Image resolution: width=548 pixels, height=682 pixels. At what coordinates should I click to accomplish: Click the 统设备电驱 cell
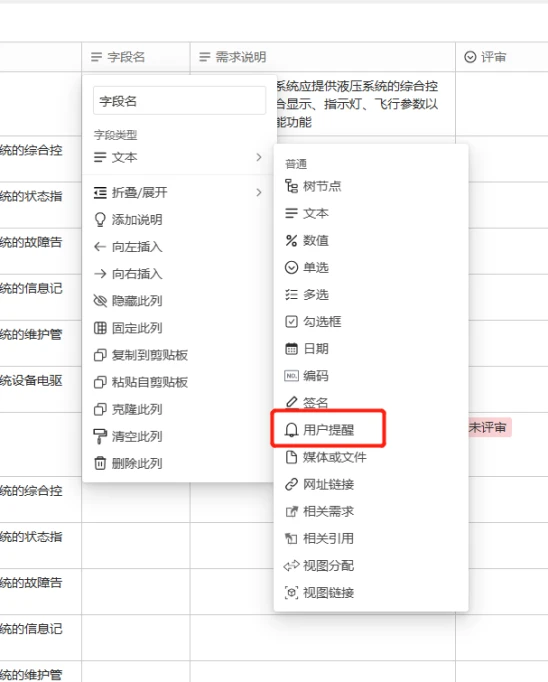(40, 389)
